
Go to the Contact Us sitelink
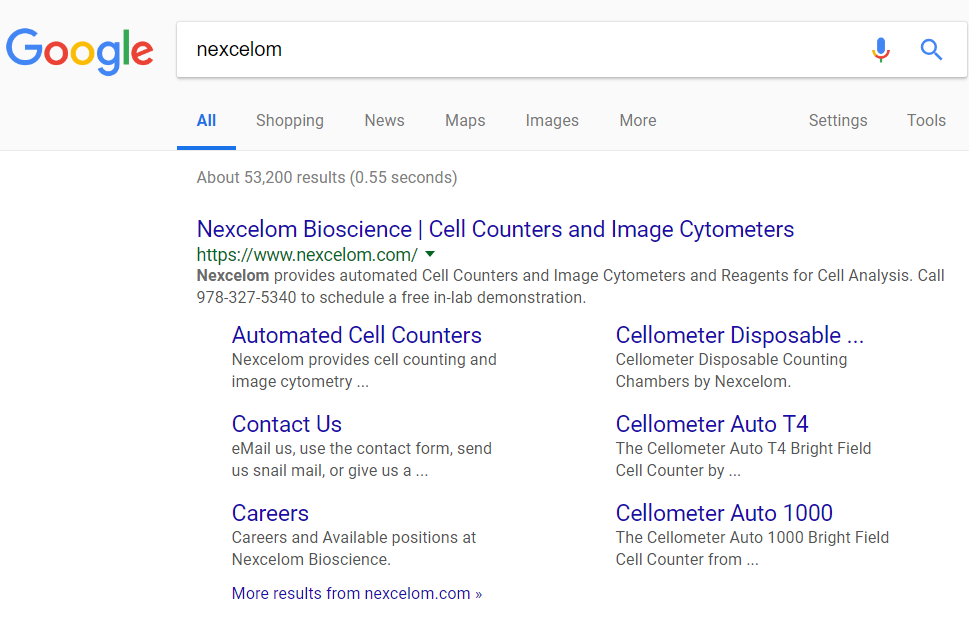[x=287, y=424]
